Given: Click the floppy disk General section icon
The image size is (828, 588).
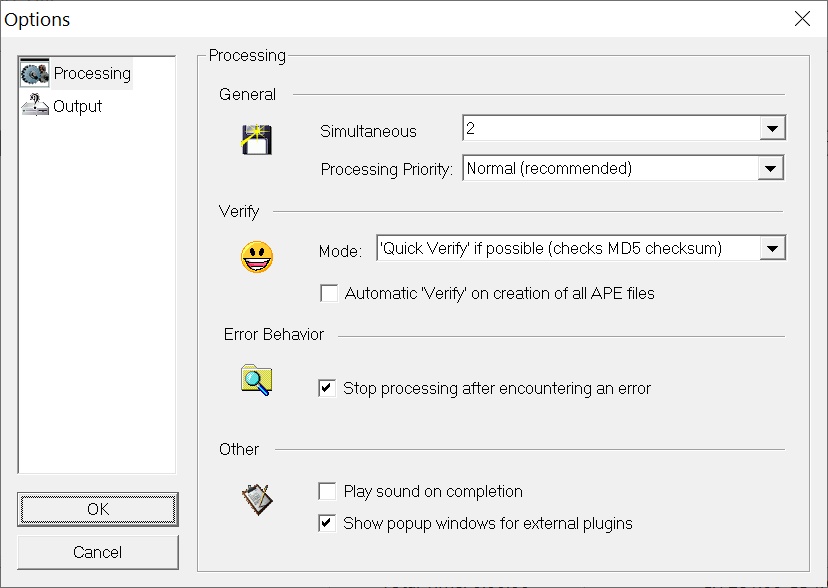Looking at the screenshot, I should click(x=257, y=140).
